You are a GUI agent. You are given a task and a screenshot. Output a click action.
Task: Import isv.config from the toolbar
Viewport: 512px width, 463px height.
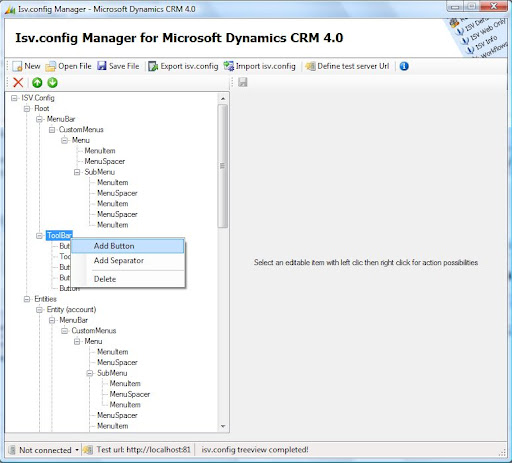[260, 66]
